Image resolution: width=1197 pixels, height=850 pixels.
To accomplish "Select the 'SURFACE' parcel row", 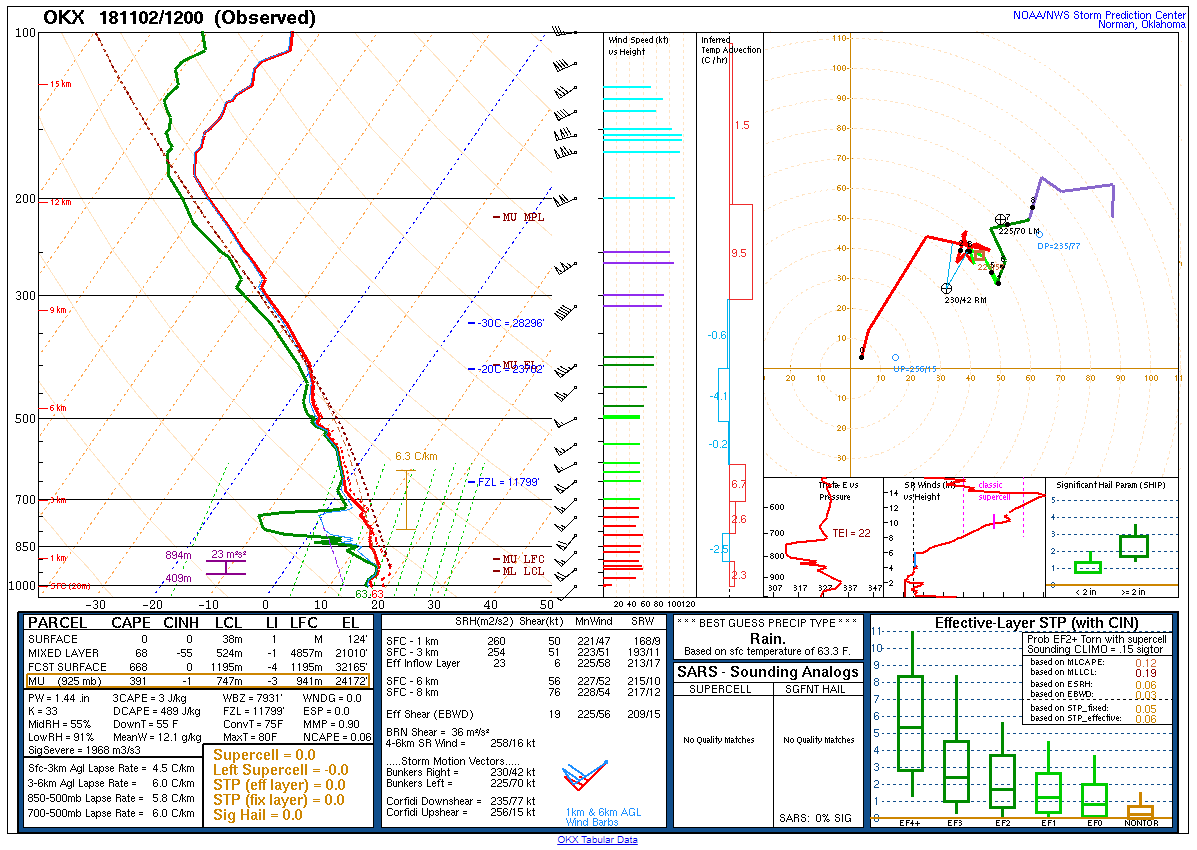I will pyautogui.click(x=198, y=639).
